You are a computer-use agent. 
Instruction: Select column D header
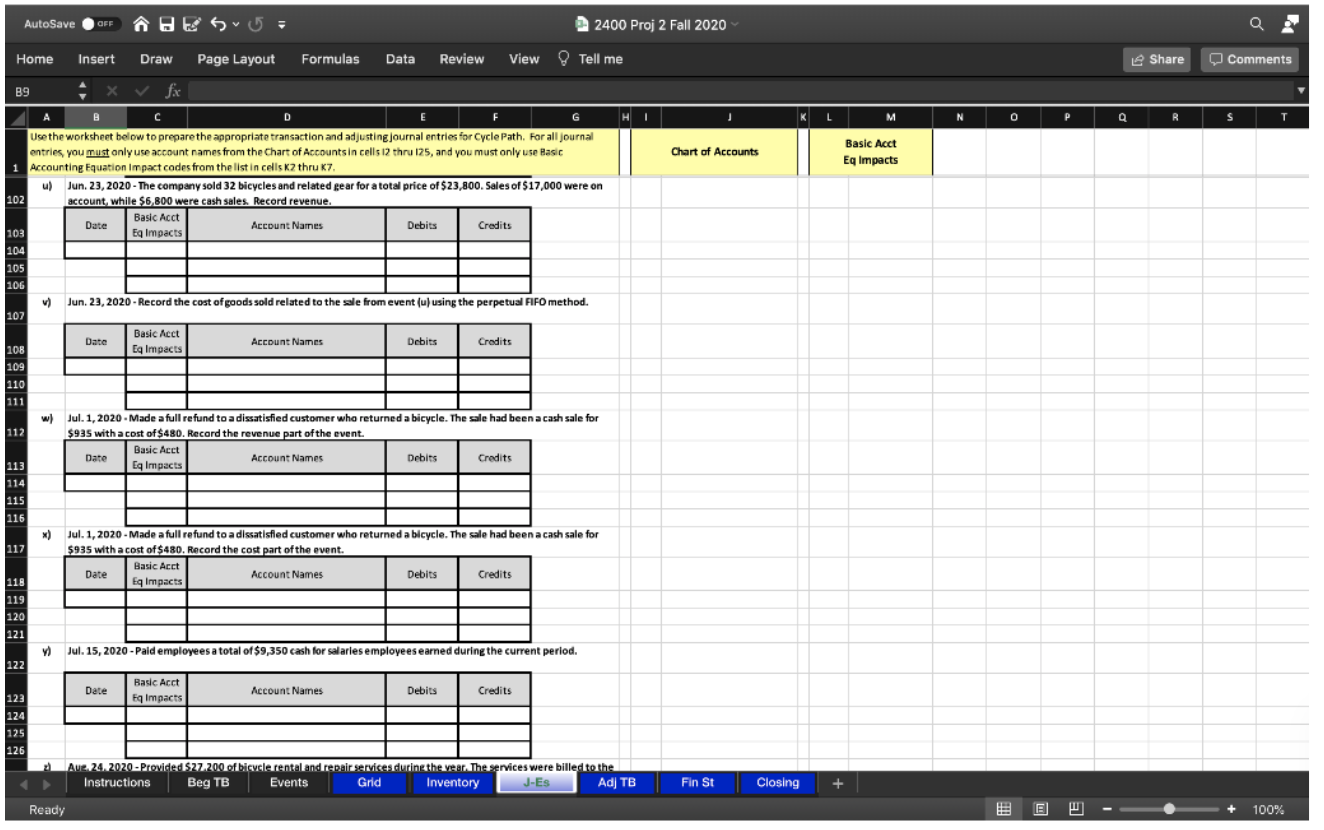point(286,118)
